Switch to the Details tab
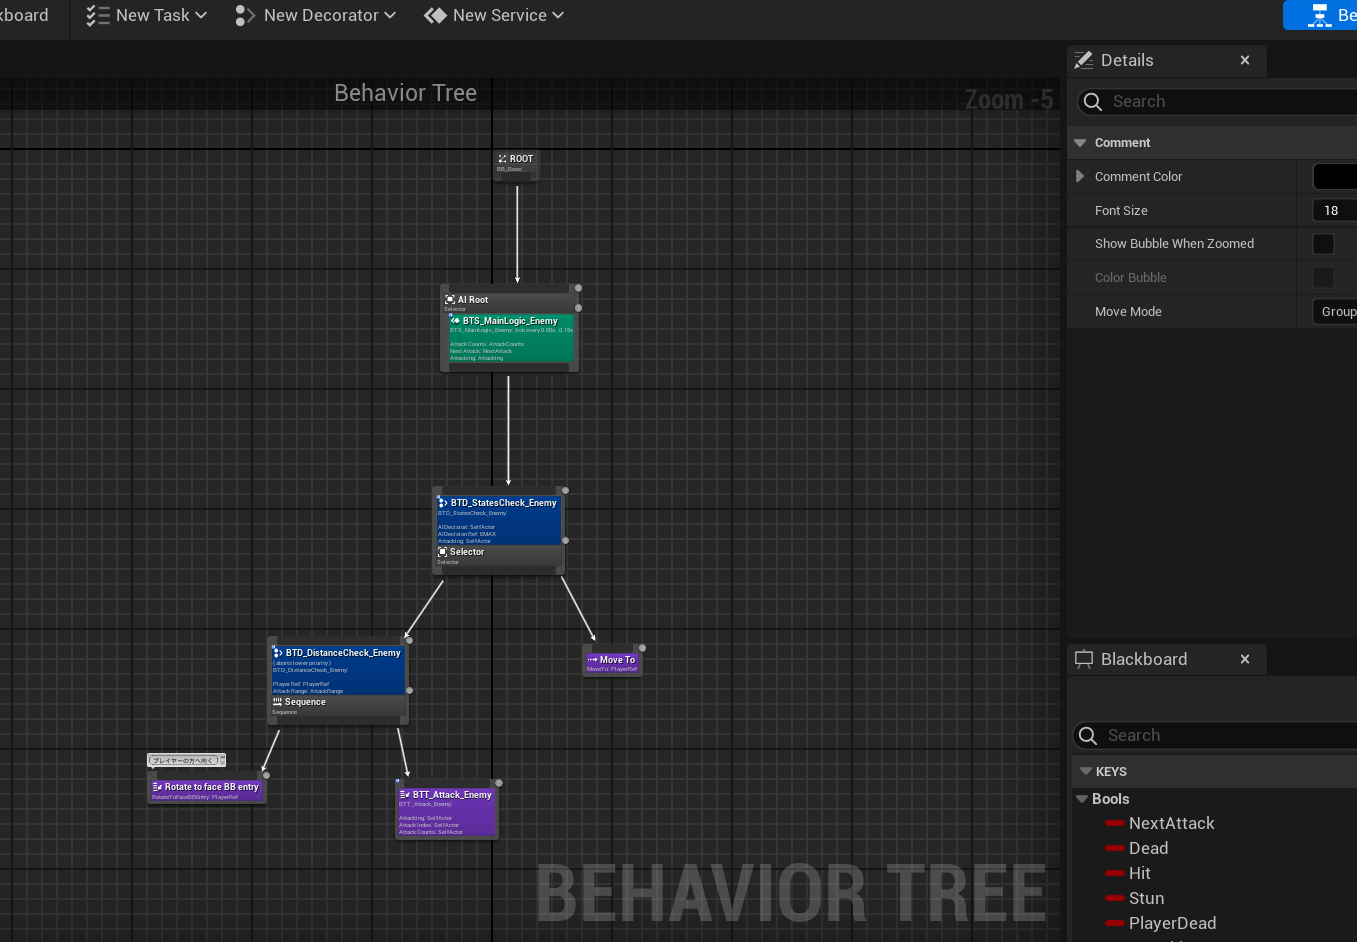The width and height of the screenshot is (1357, 942). click(x=1125, y=60)
